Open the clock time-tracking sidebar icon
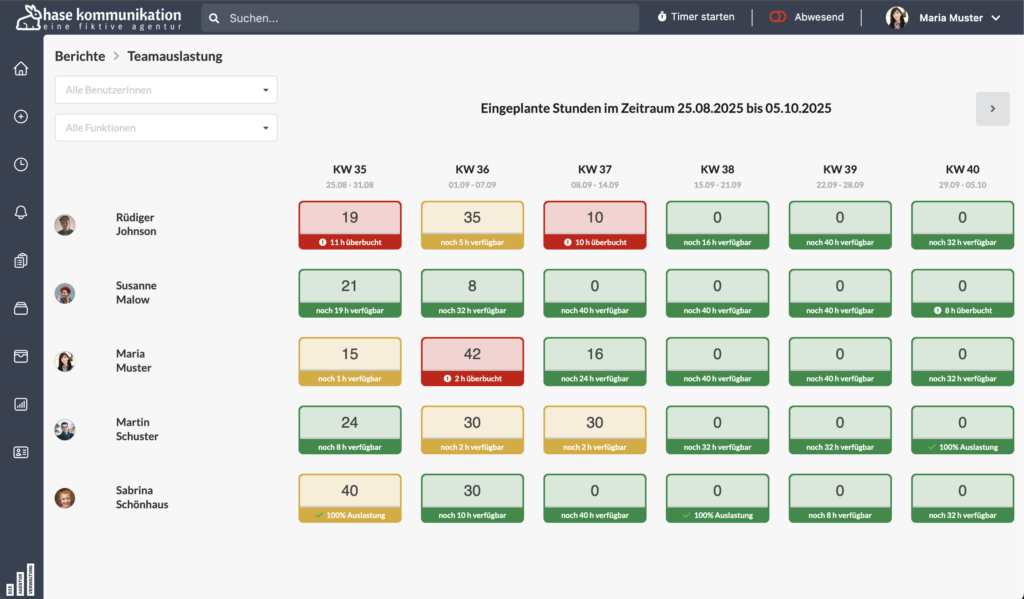Image resolution: width=1024 pixels, height=599 pixels. (x=21, y=164)
